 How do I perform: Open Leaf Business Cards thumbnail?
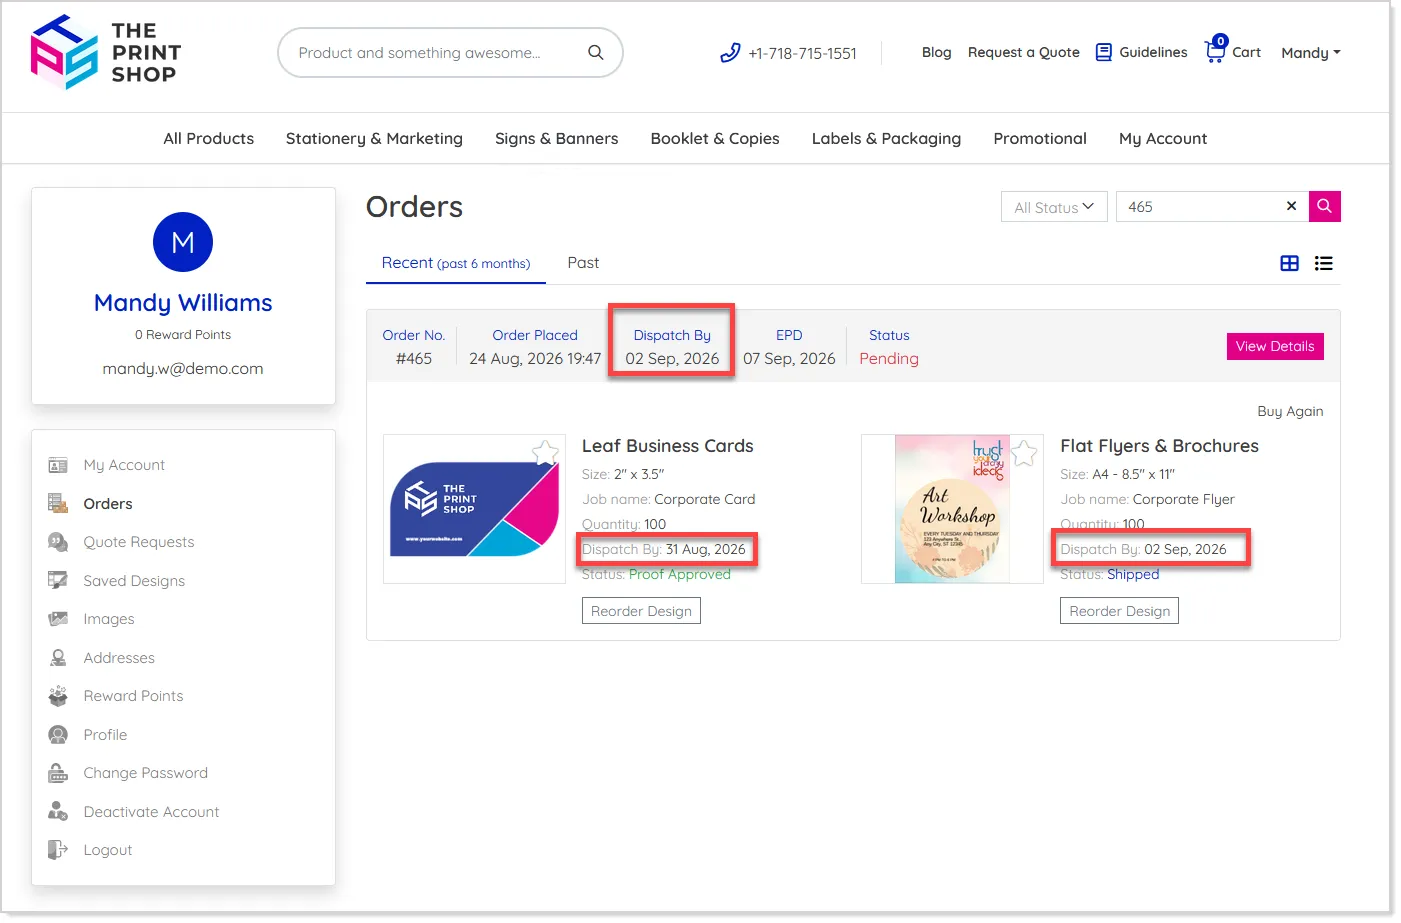(474, 509)
